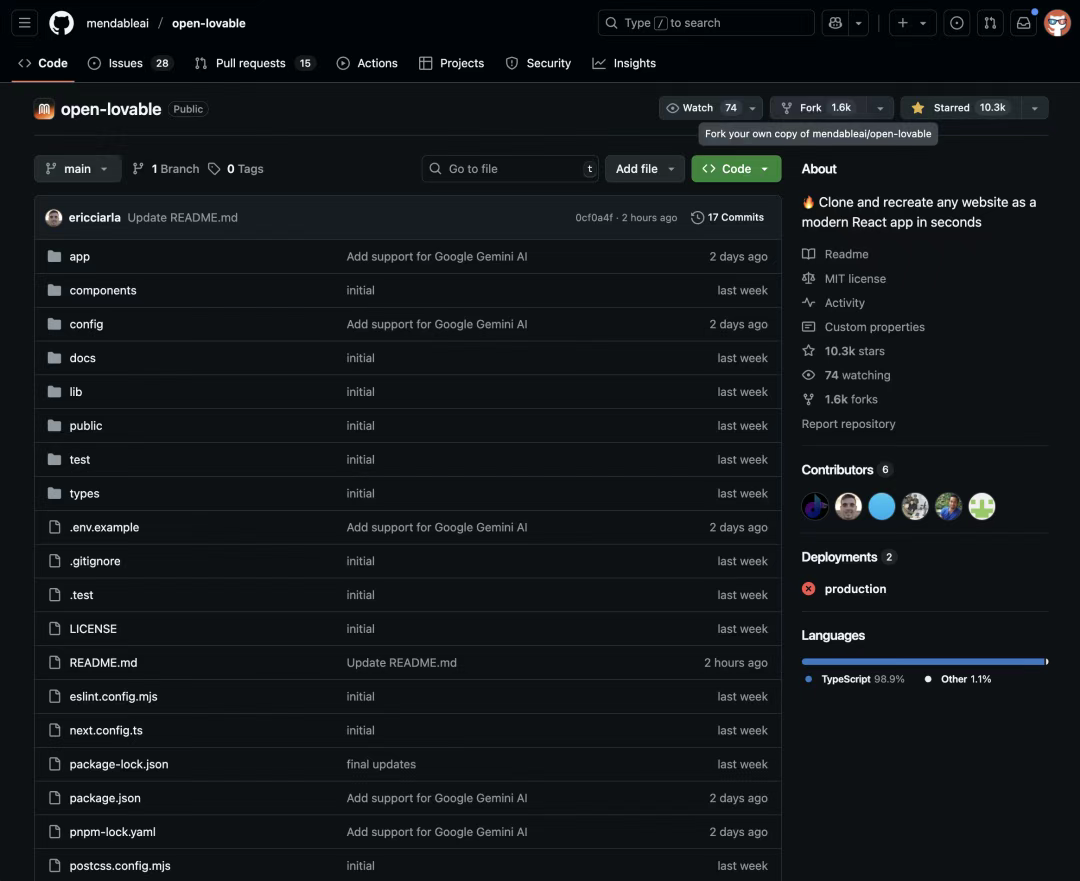Open the open-lovable breadcrumb link
This screenshot has height=881, width=1080.
tap(209, 23)
